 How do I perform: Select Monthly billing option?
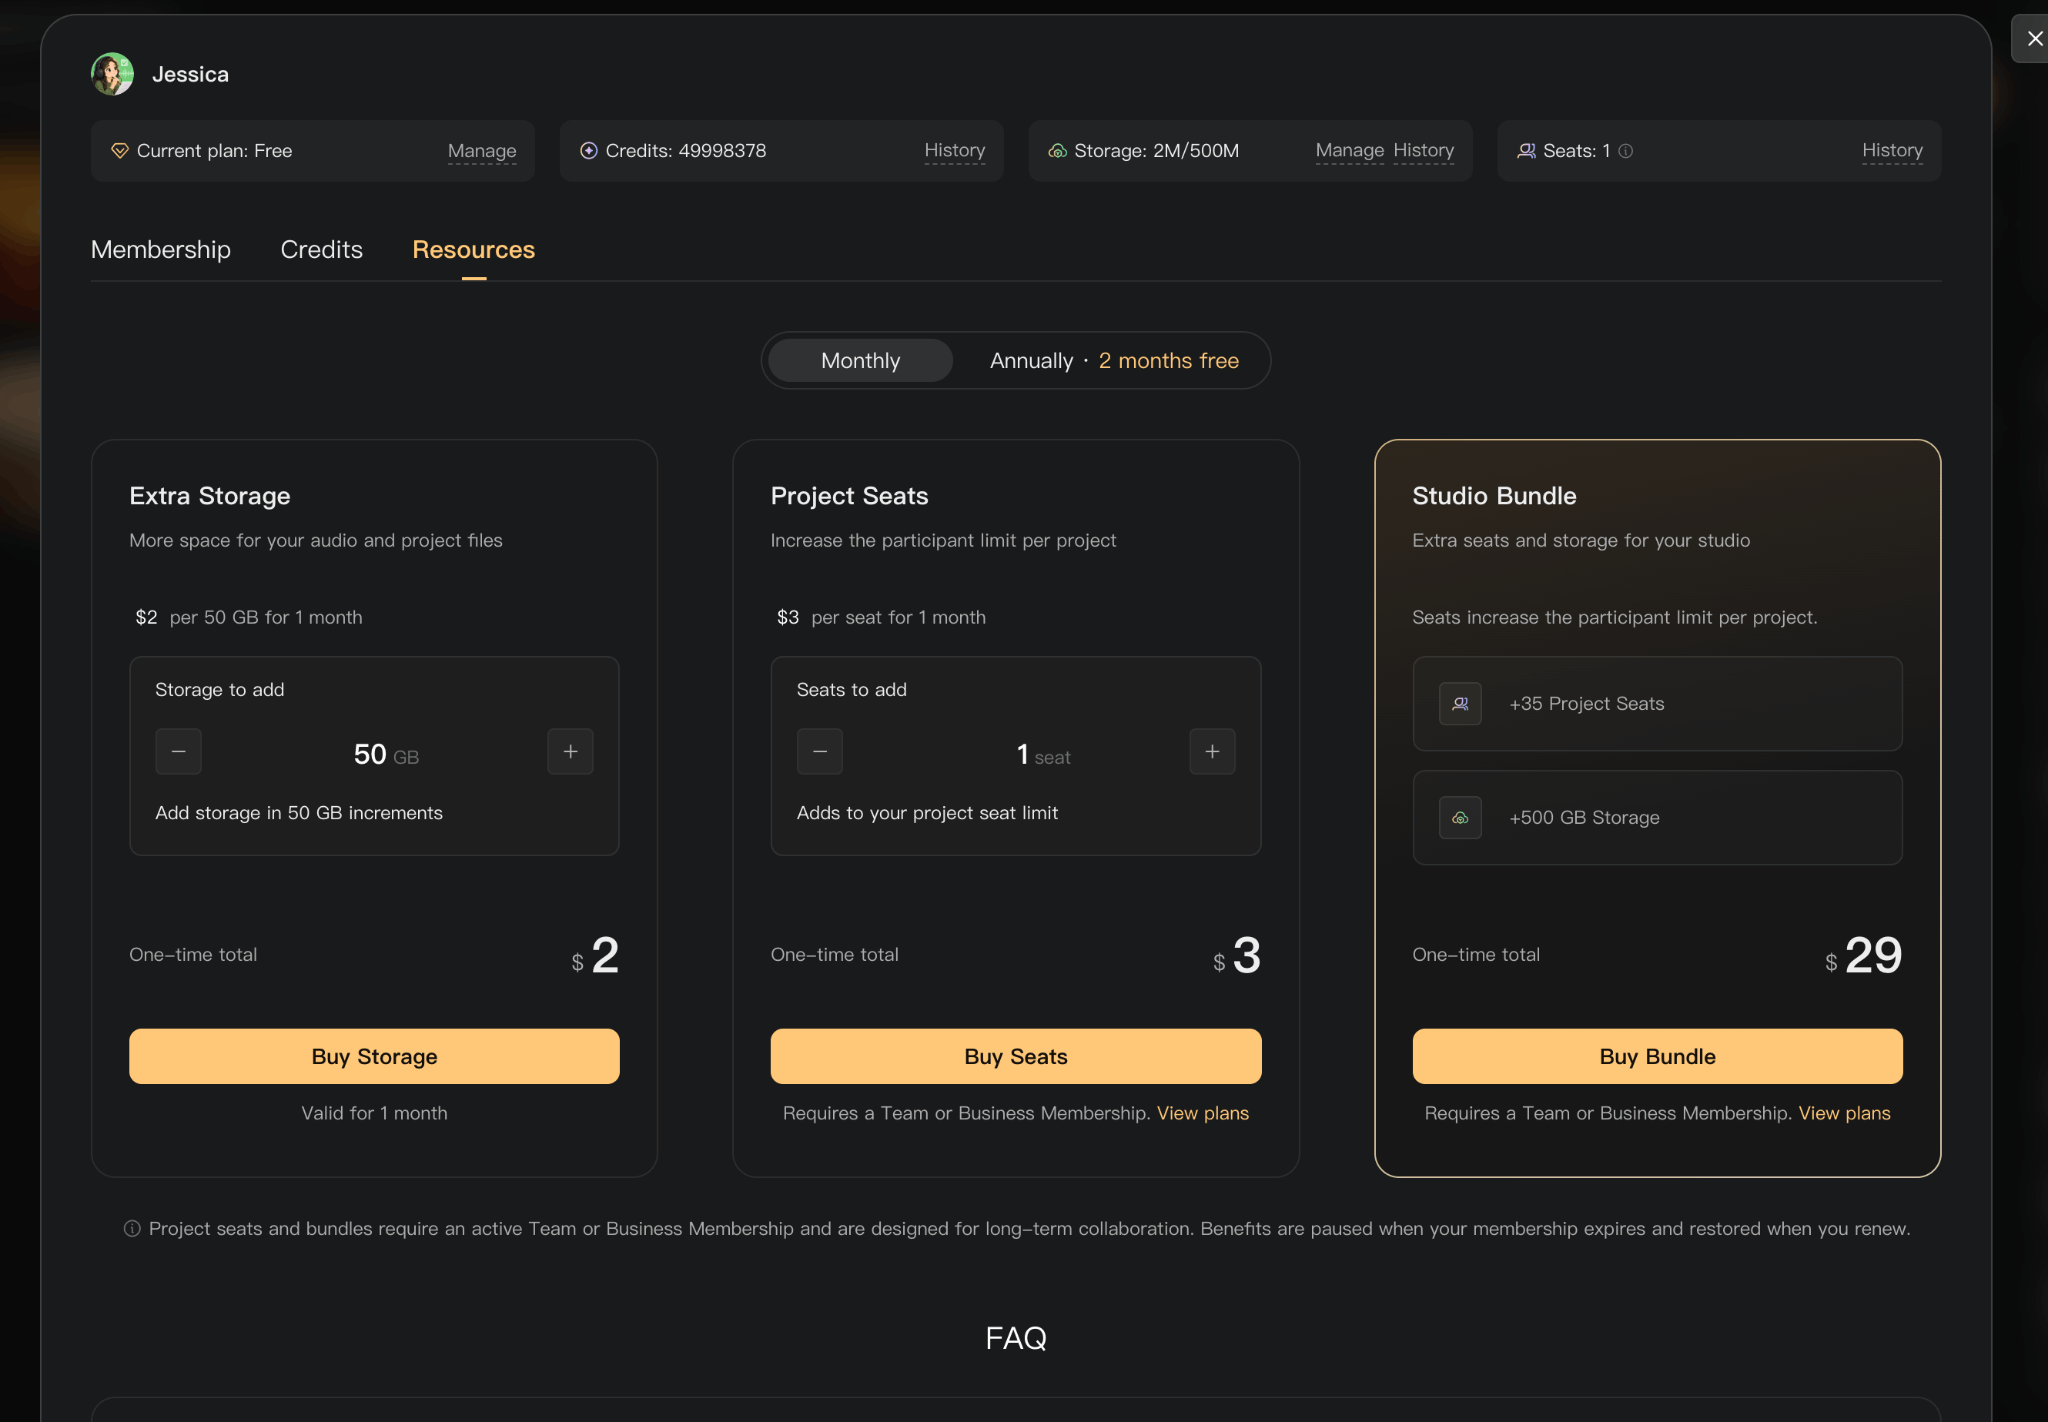860,361
